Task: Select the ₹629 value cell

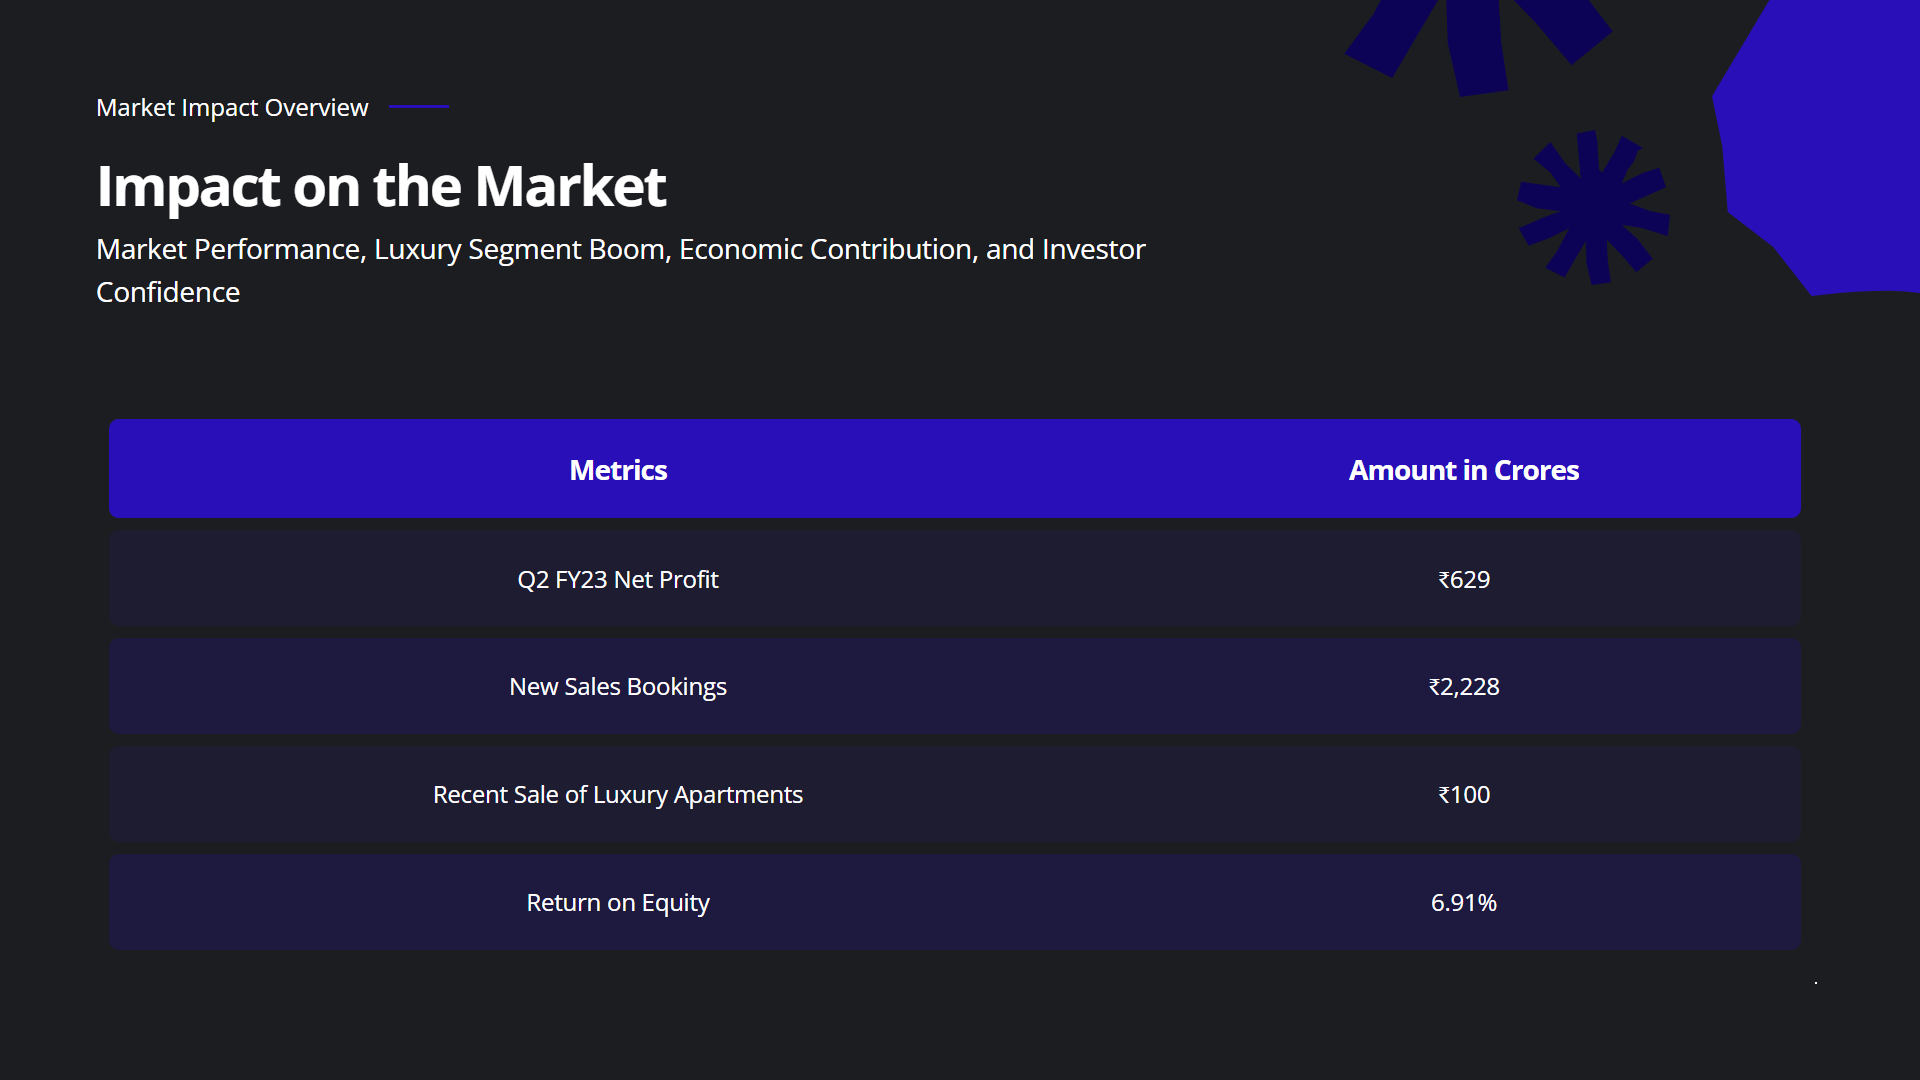Action: [1463, 580]
